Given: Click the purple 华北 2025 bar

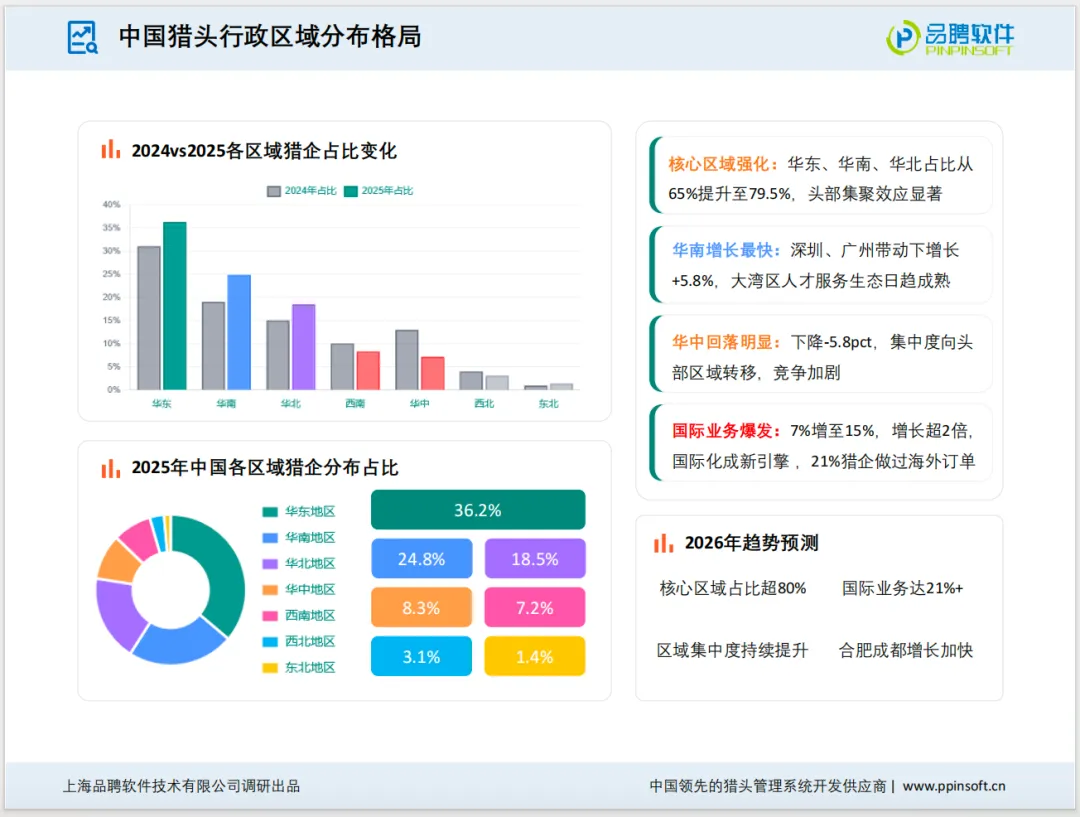Looking at the screenshot, I should coord(304,347).
